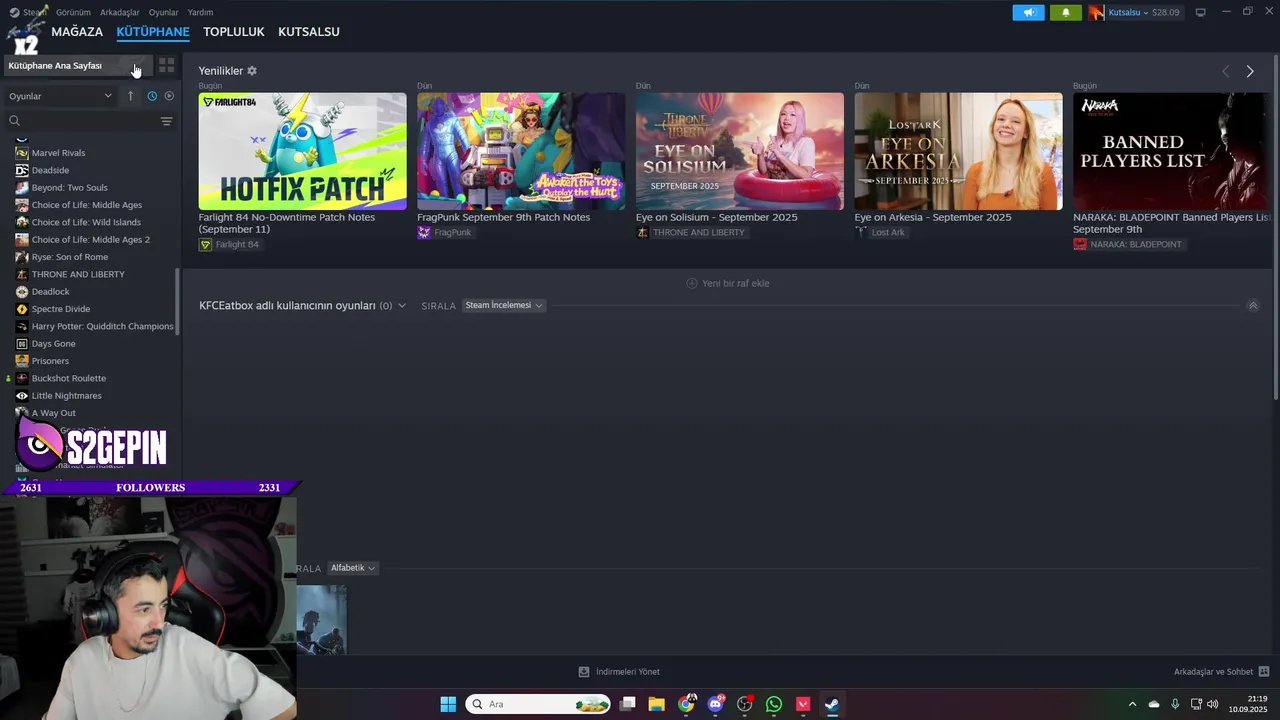Open the Steam announcements megaphone button

pos(1028,12)
